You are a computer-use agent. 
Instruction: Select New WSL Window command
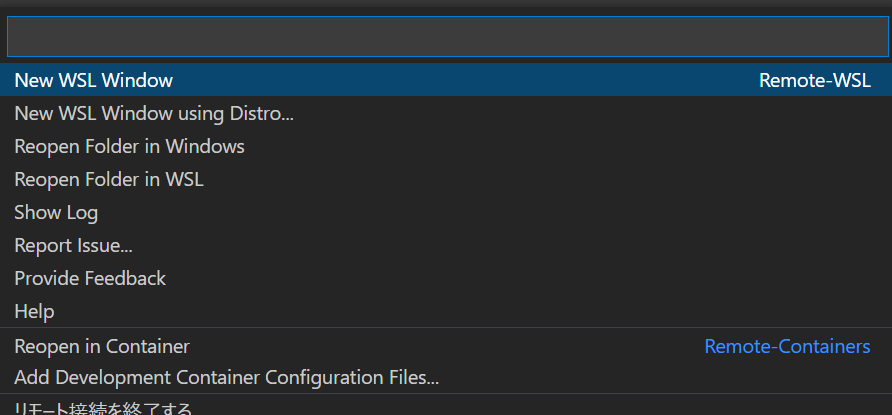click(94, 81)
